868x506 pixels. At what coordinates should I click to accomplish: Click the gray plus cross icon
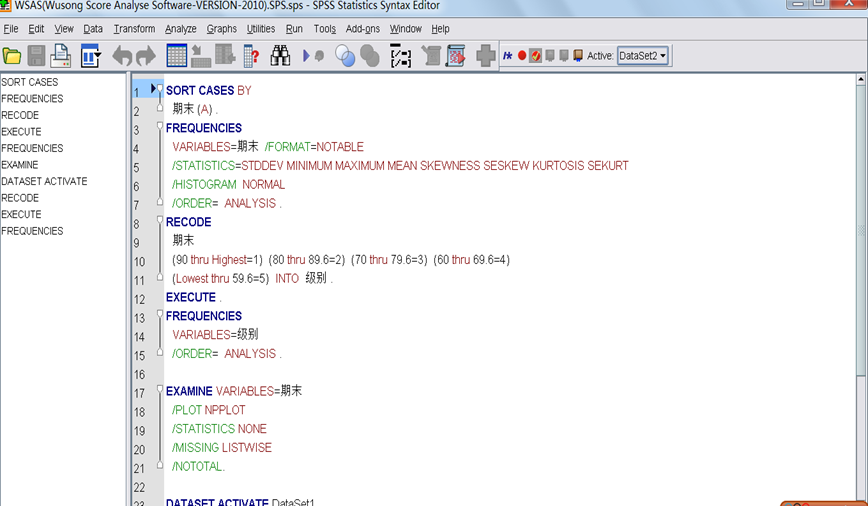pos(485,56)
